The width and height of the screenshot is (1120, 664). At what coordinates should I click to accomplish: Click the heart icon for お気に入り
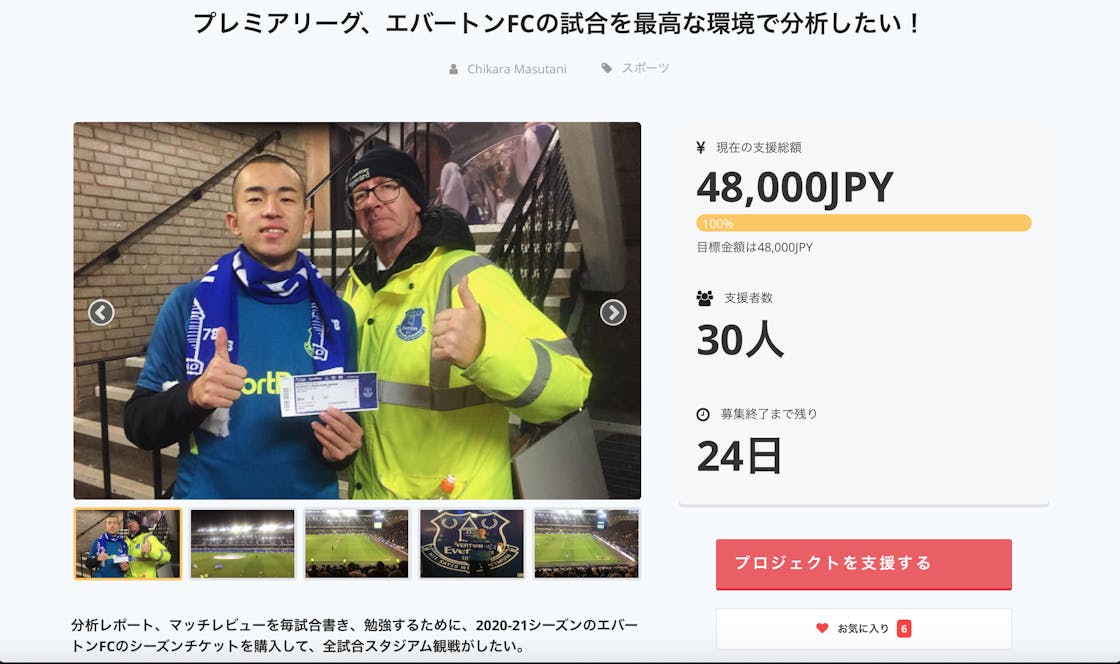[822, 628]
